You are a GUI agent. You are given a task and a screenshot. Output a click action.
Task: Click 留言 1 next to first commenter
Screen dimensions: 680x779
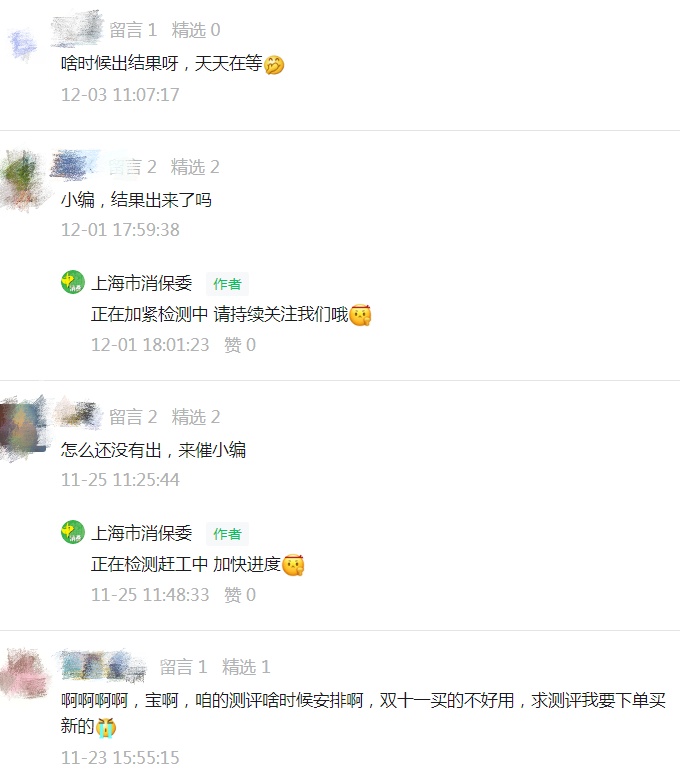(x=133, y=30)
